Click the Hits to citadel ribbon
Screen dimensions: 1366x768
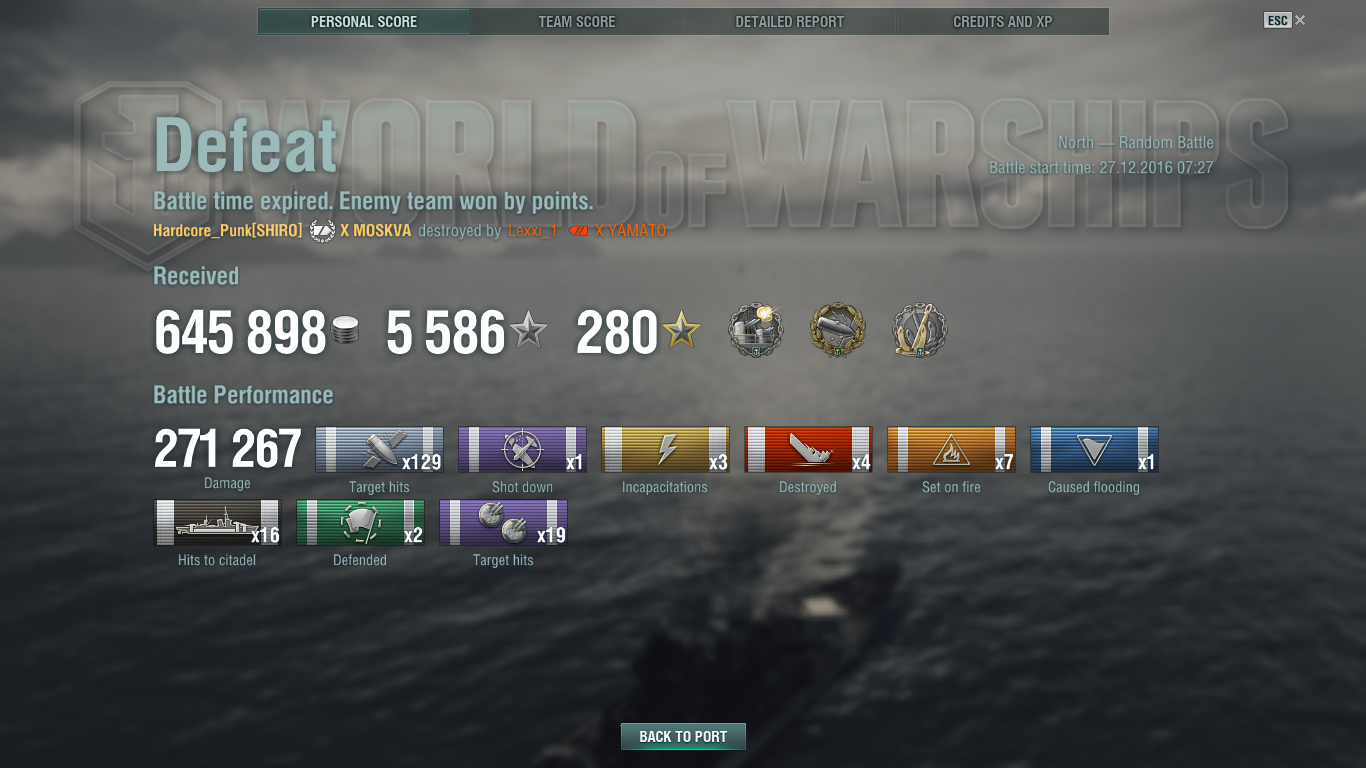tap(217, 523)
